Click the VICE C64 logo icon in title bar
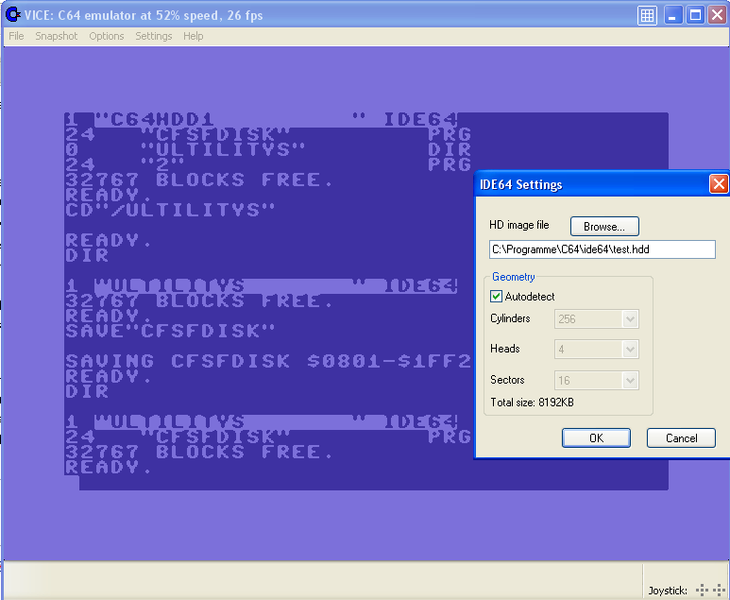This screenshot has width=730, height=600. (x=13, y=14)
